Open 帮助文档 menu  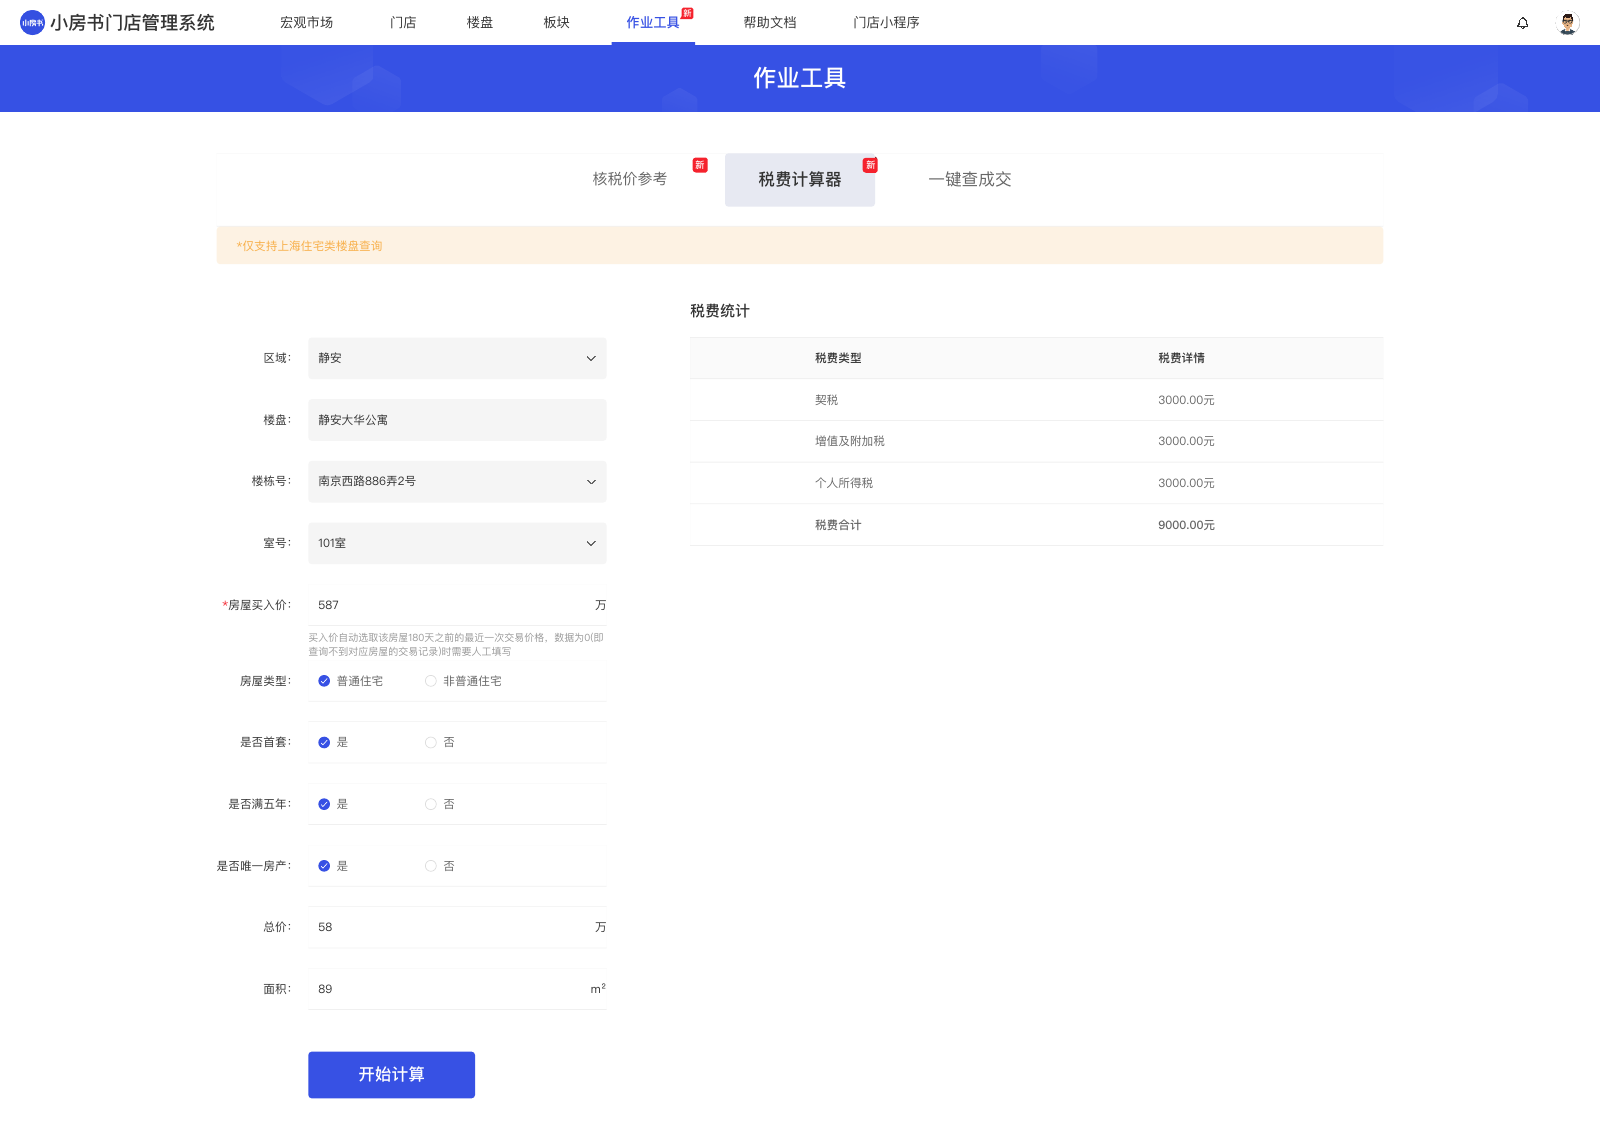coord(770,22)
